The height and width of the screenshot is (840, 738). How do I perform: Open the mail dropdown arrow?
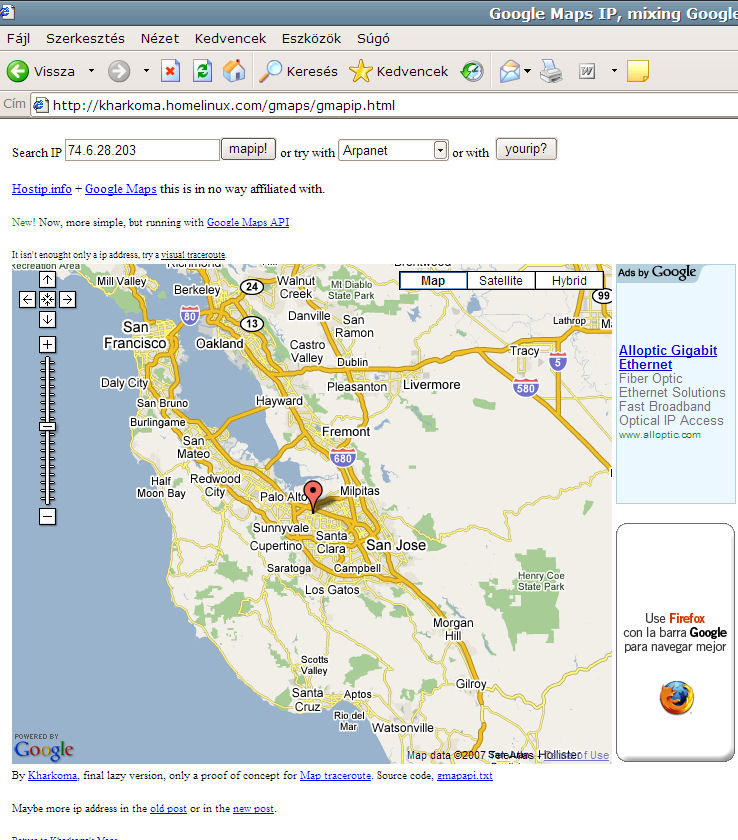tap(528, 71)
